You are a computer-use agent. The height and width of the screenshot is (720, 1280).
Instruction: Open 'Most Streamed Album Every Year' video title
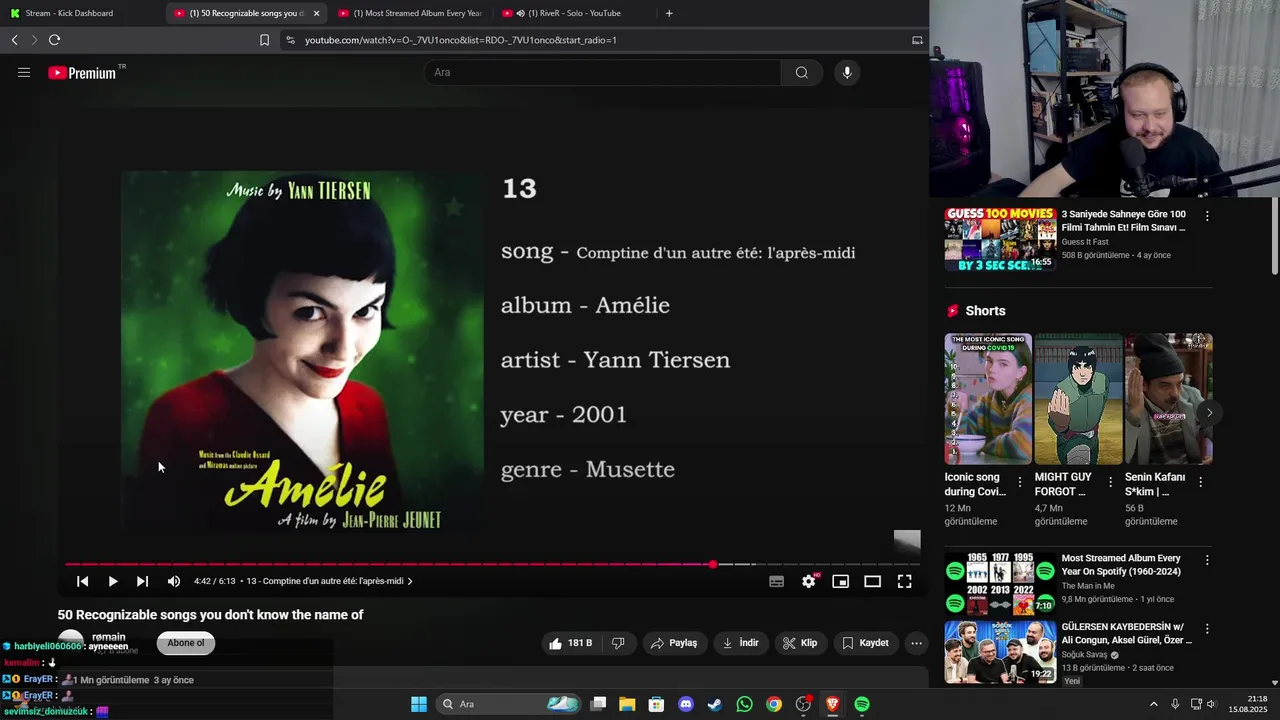pyautogui.click(x=1121, y=565)
